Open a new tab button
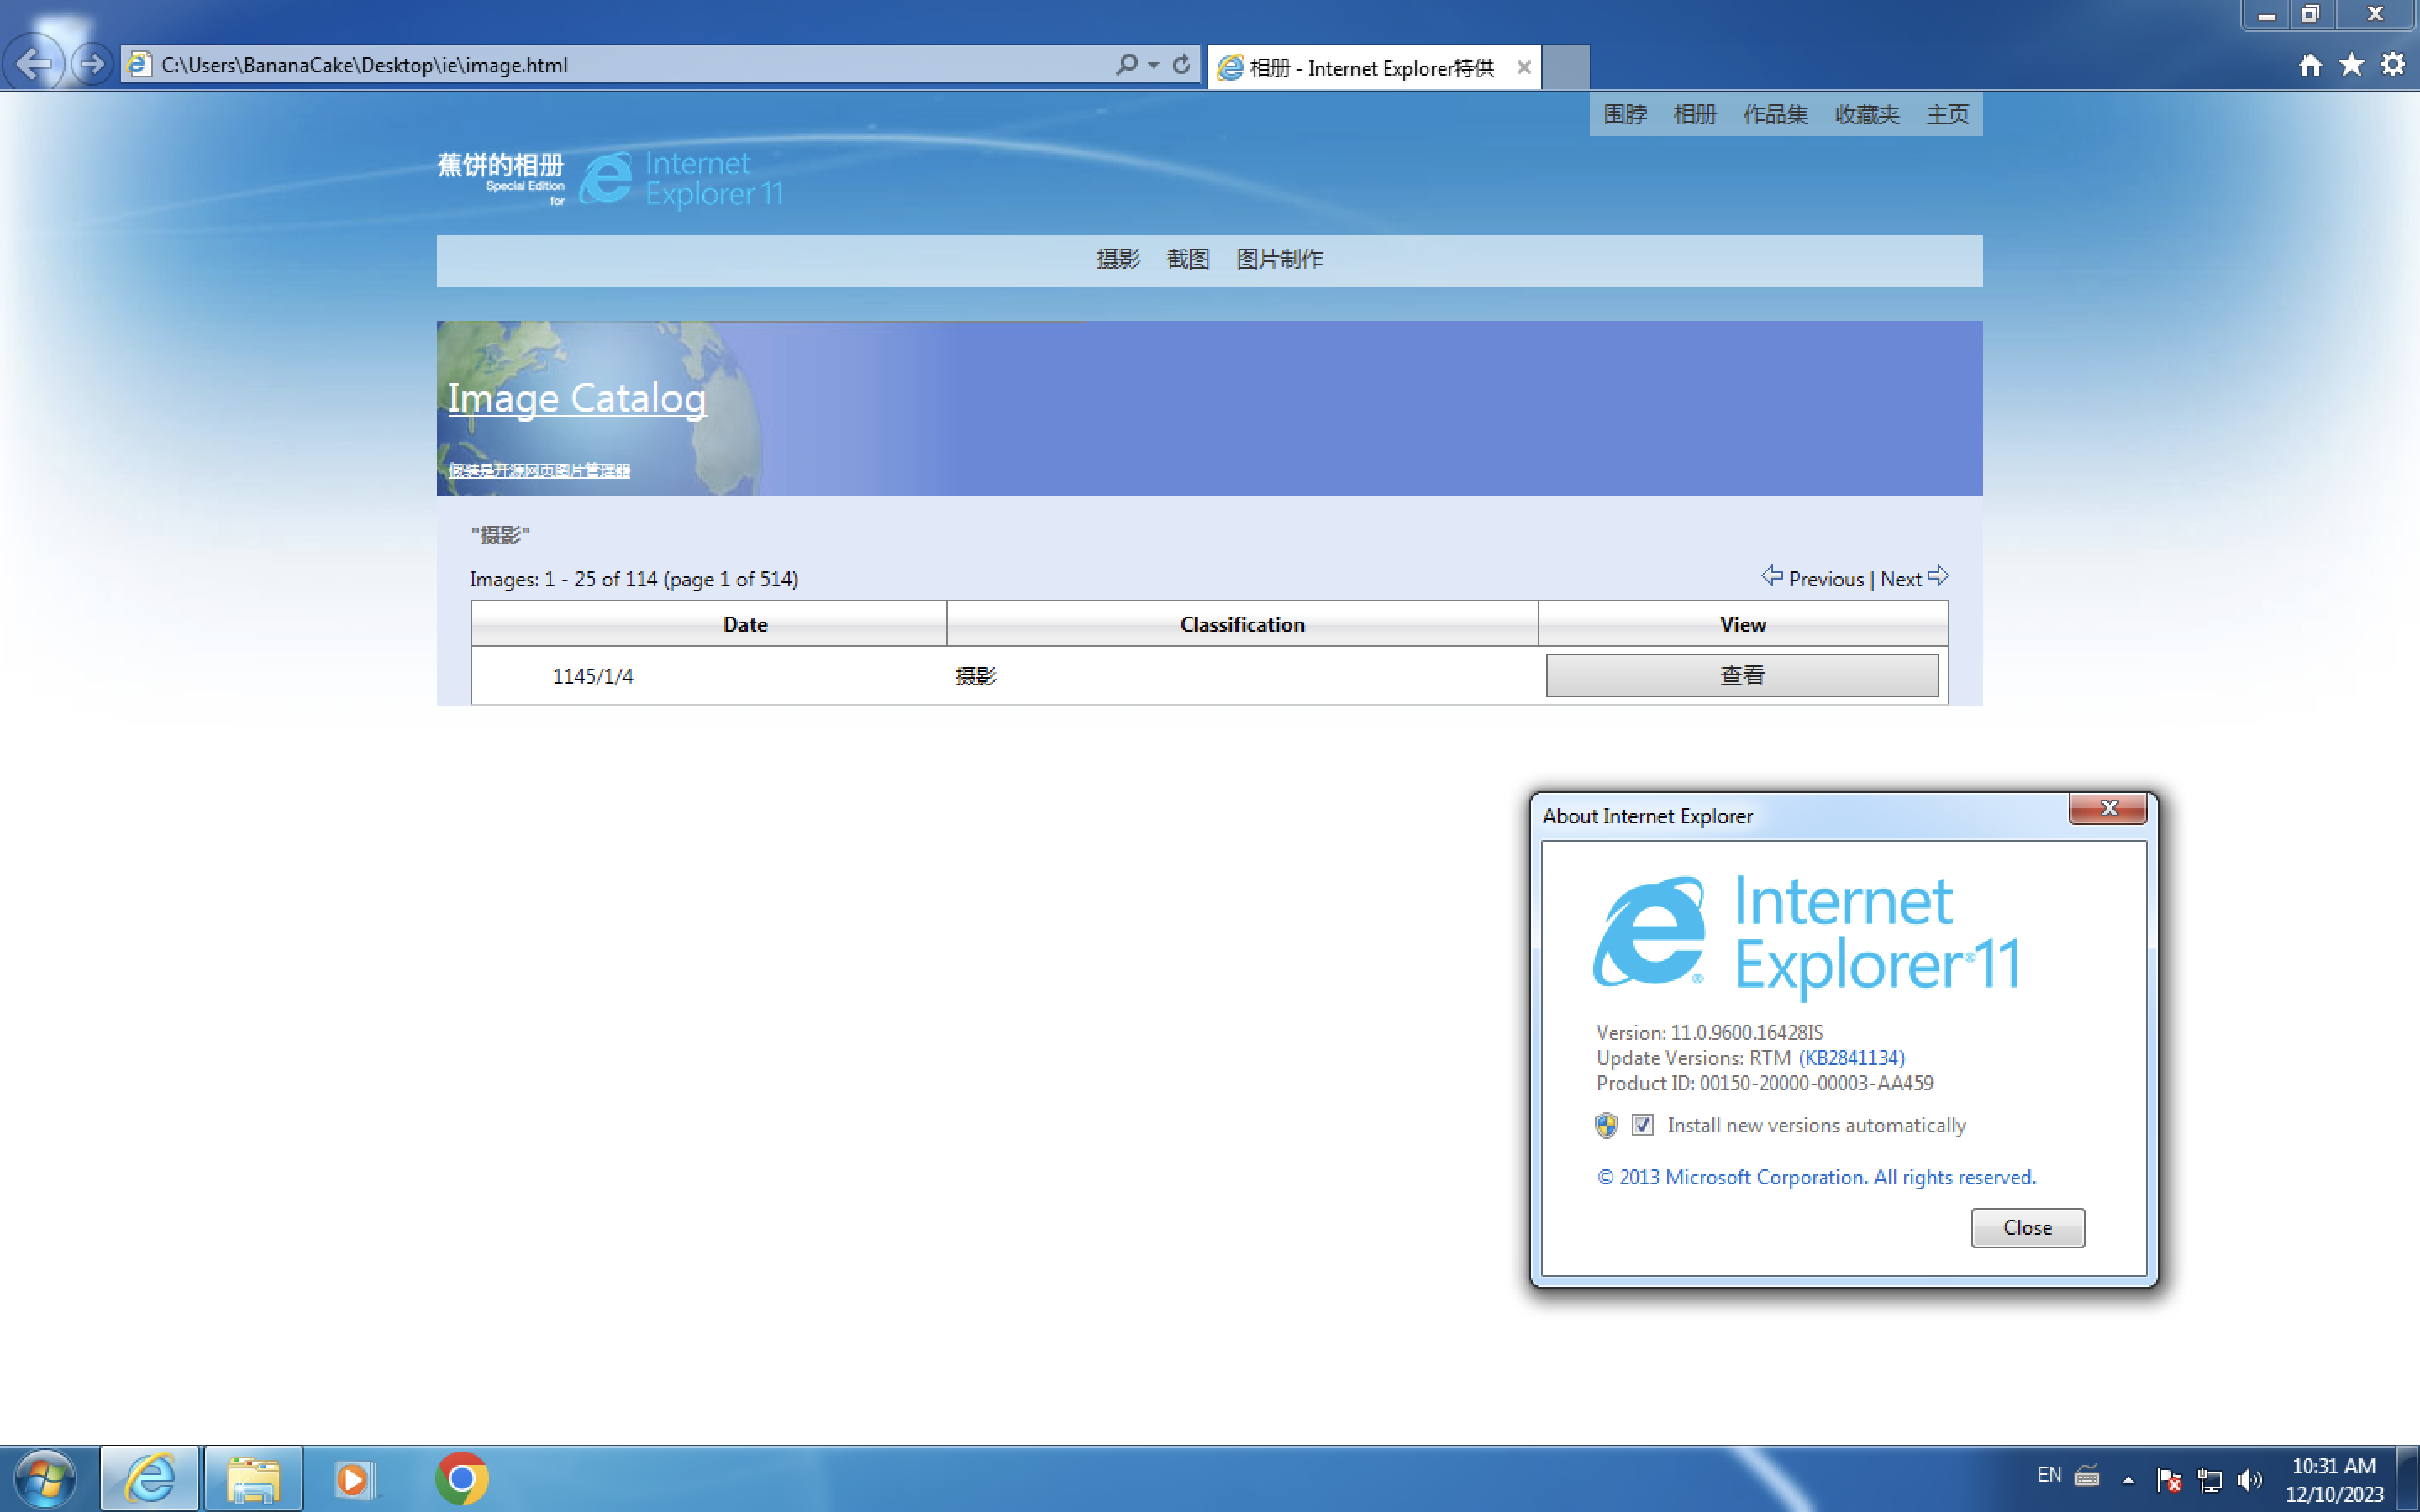This screenshot has width=2420, height=1512. [1566, 67]
